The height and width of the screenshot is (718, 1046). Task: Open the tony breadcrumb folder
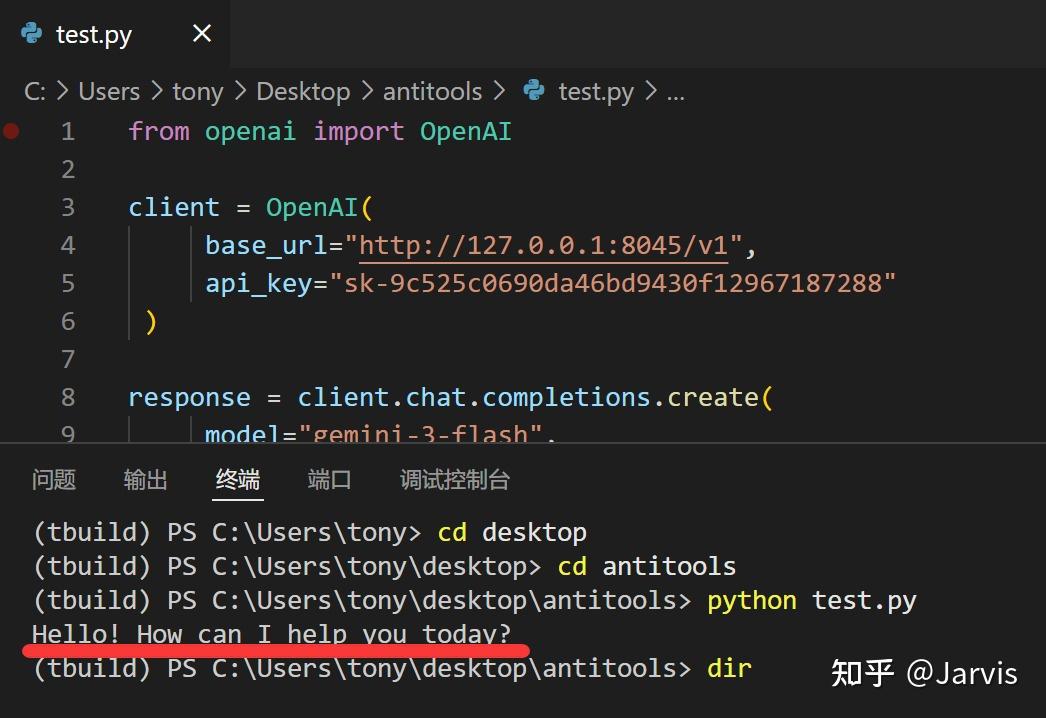197,91
